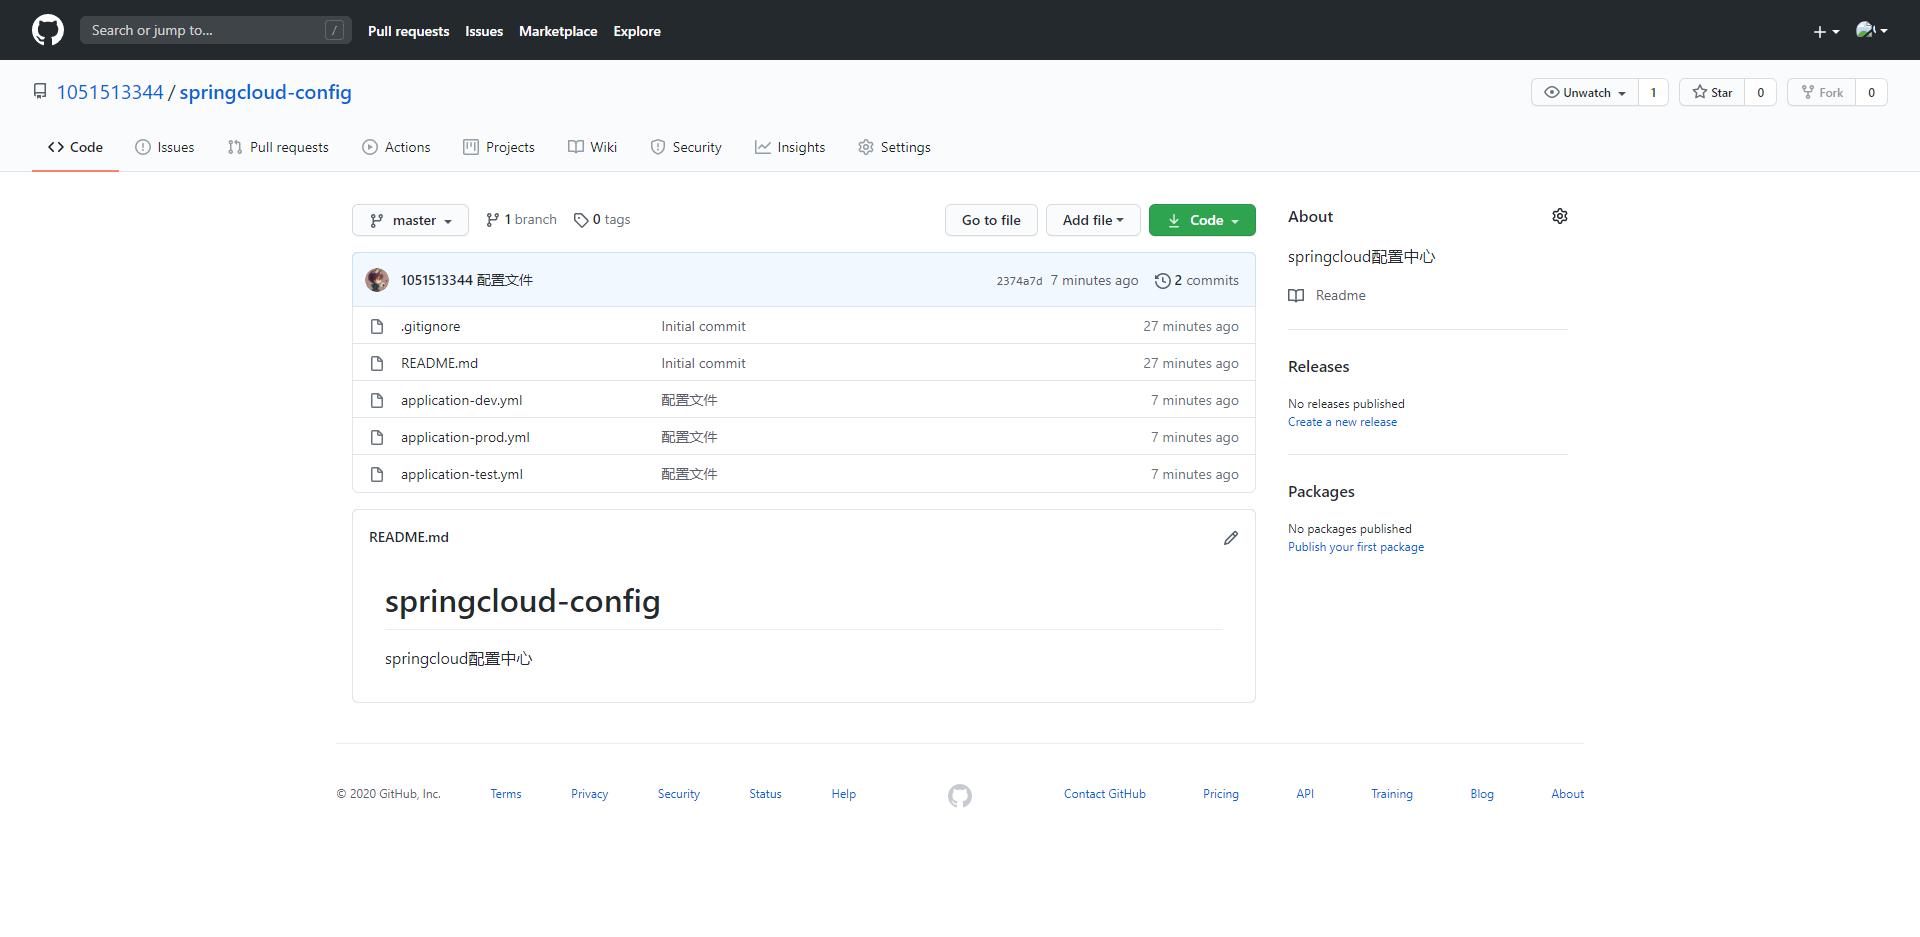Edit README.md with pencil icon
1920x937 pixels.
tap(1231, 538)
